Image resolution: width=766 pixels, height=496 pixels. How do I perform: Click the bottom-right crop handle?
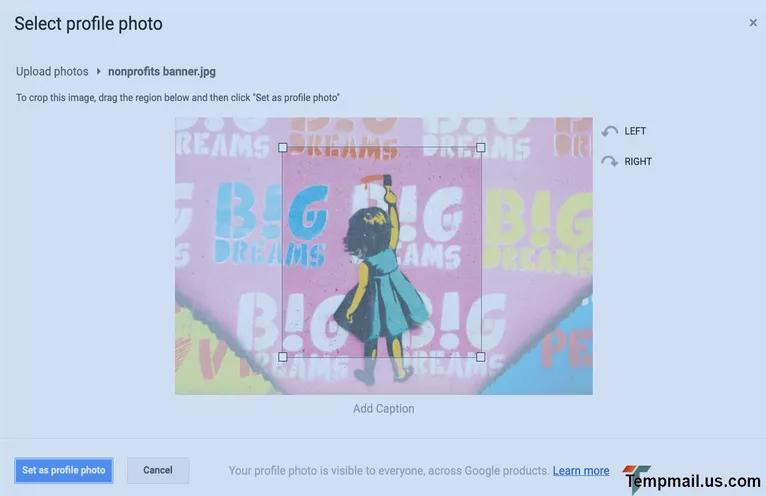(481, 357)
